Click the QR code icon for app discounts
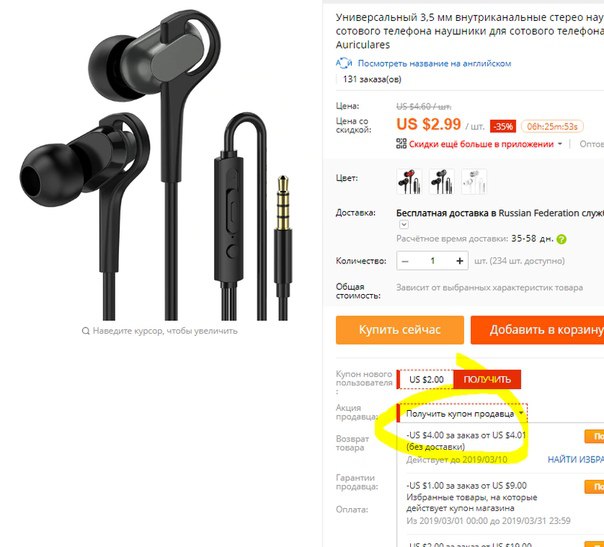Image resolution: width=604 pixels, height=547 pixels. point(401,144)
